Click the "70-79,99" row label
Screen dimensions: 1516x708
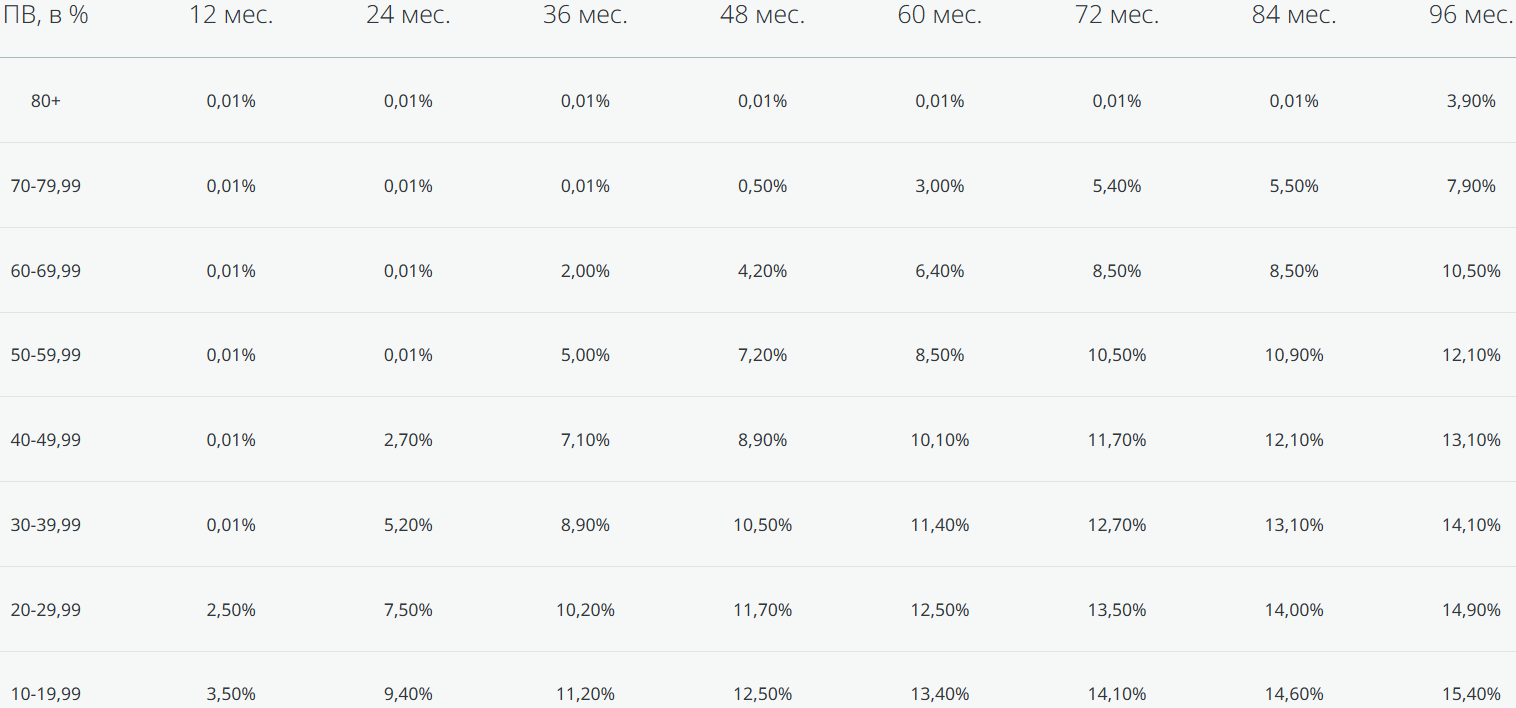click(x=46, y=186)
